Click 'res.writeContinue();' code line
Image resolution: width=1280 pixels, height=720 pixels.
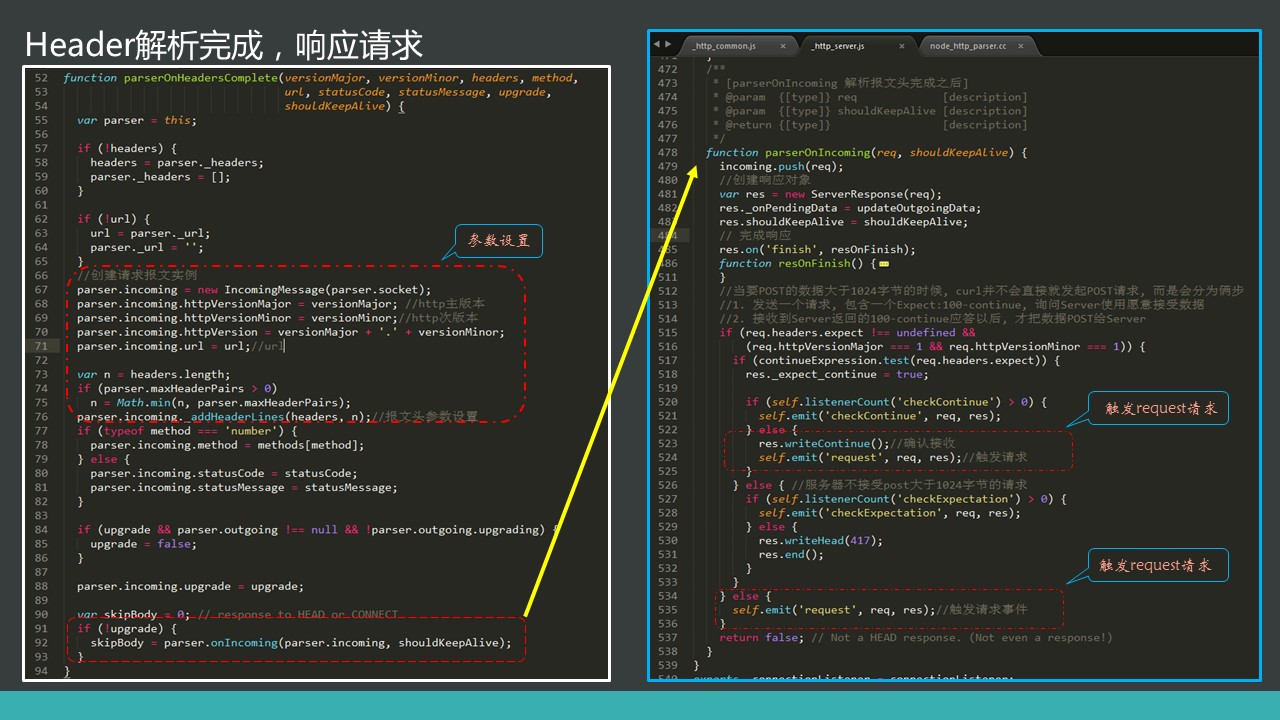[823, 444]
